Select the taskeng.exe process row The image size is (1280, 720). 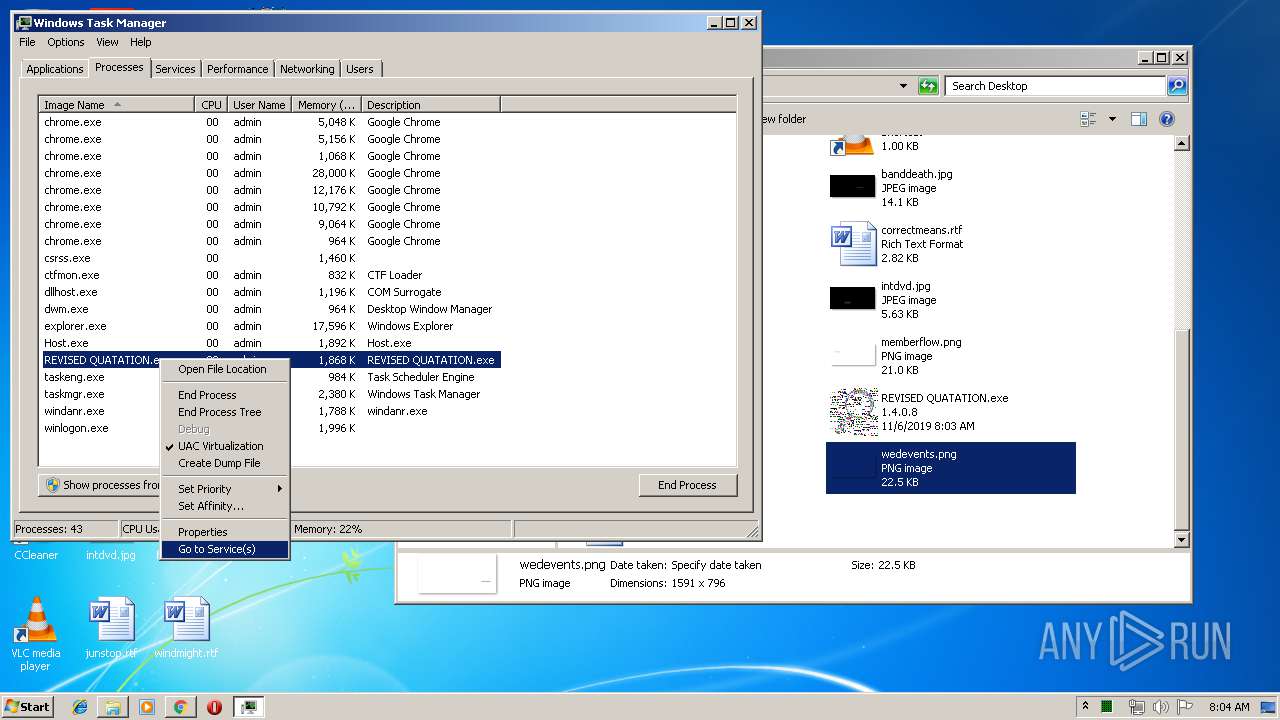[270, 377]
